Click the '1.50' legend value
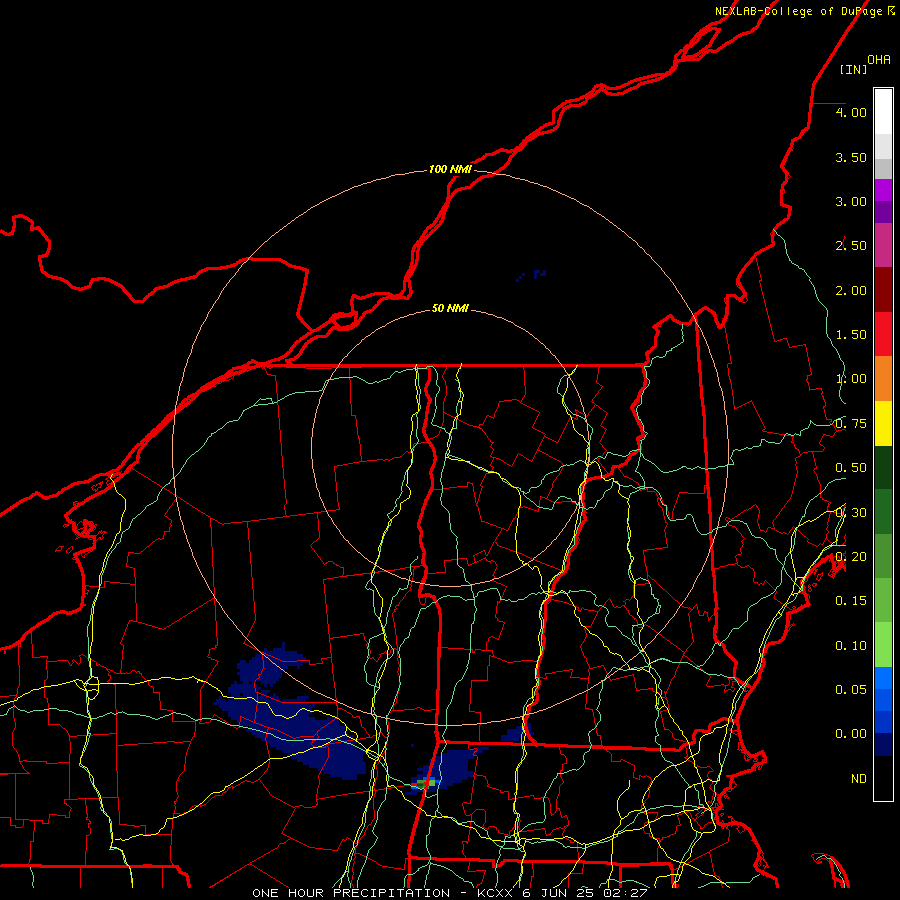 851,335
